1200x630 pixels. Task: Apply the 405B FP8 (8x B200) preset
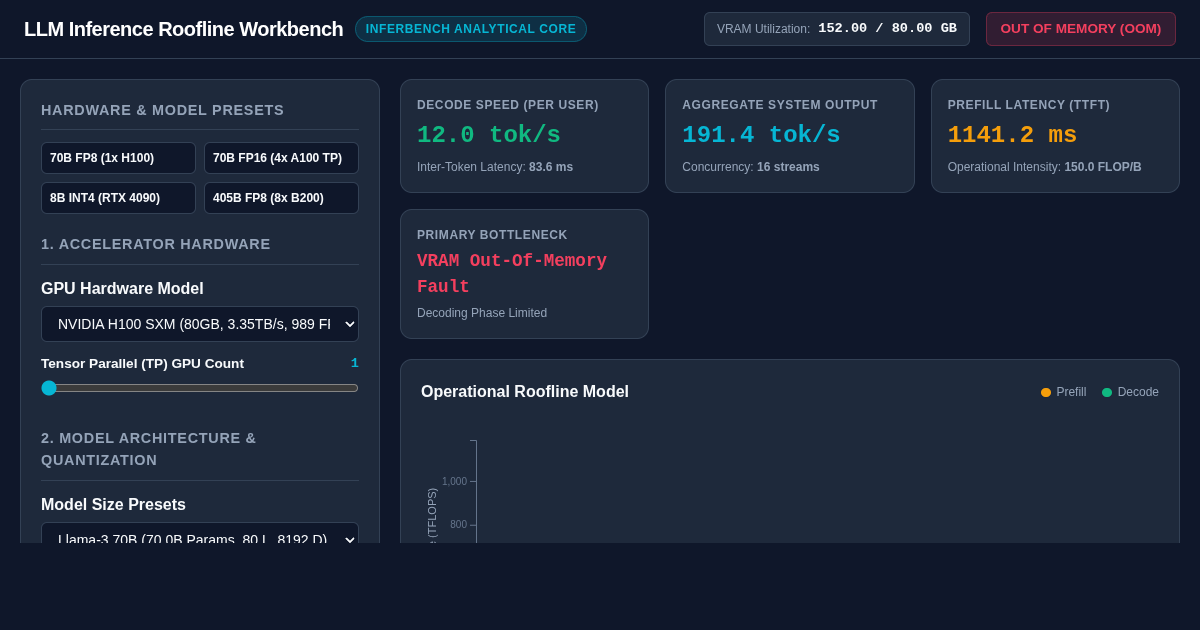pos(281,198)
